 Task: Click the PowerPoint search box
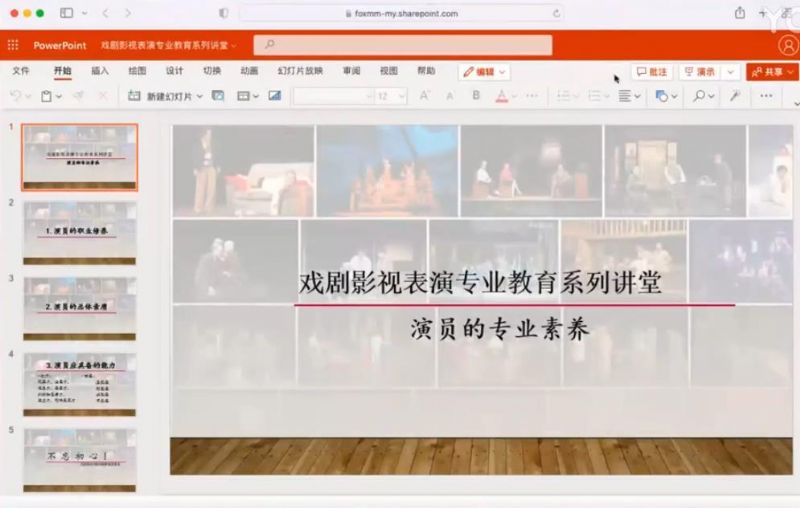pos(402,45)
